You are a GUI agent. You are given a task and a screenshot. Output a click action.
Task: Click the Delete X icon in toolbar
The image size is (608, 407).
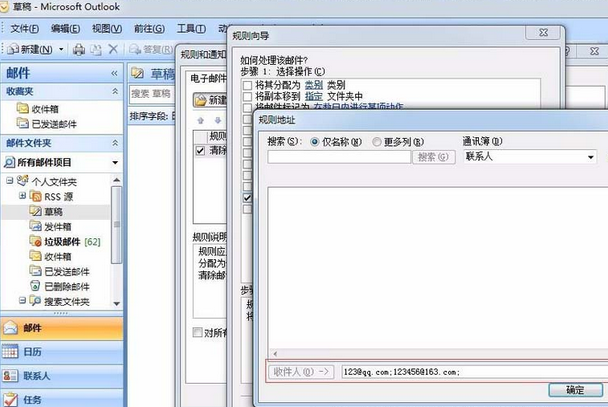(x=113, y=49)
